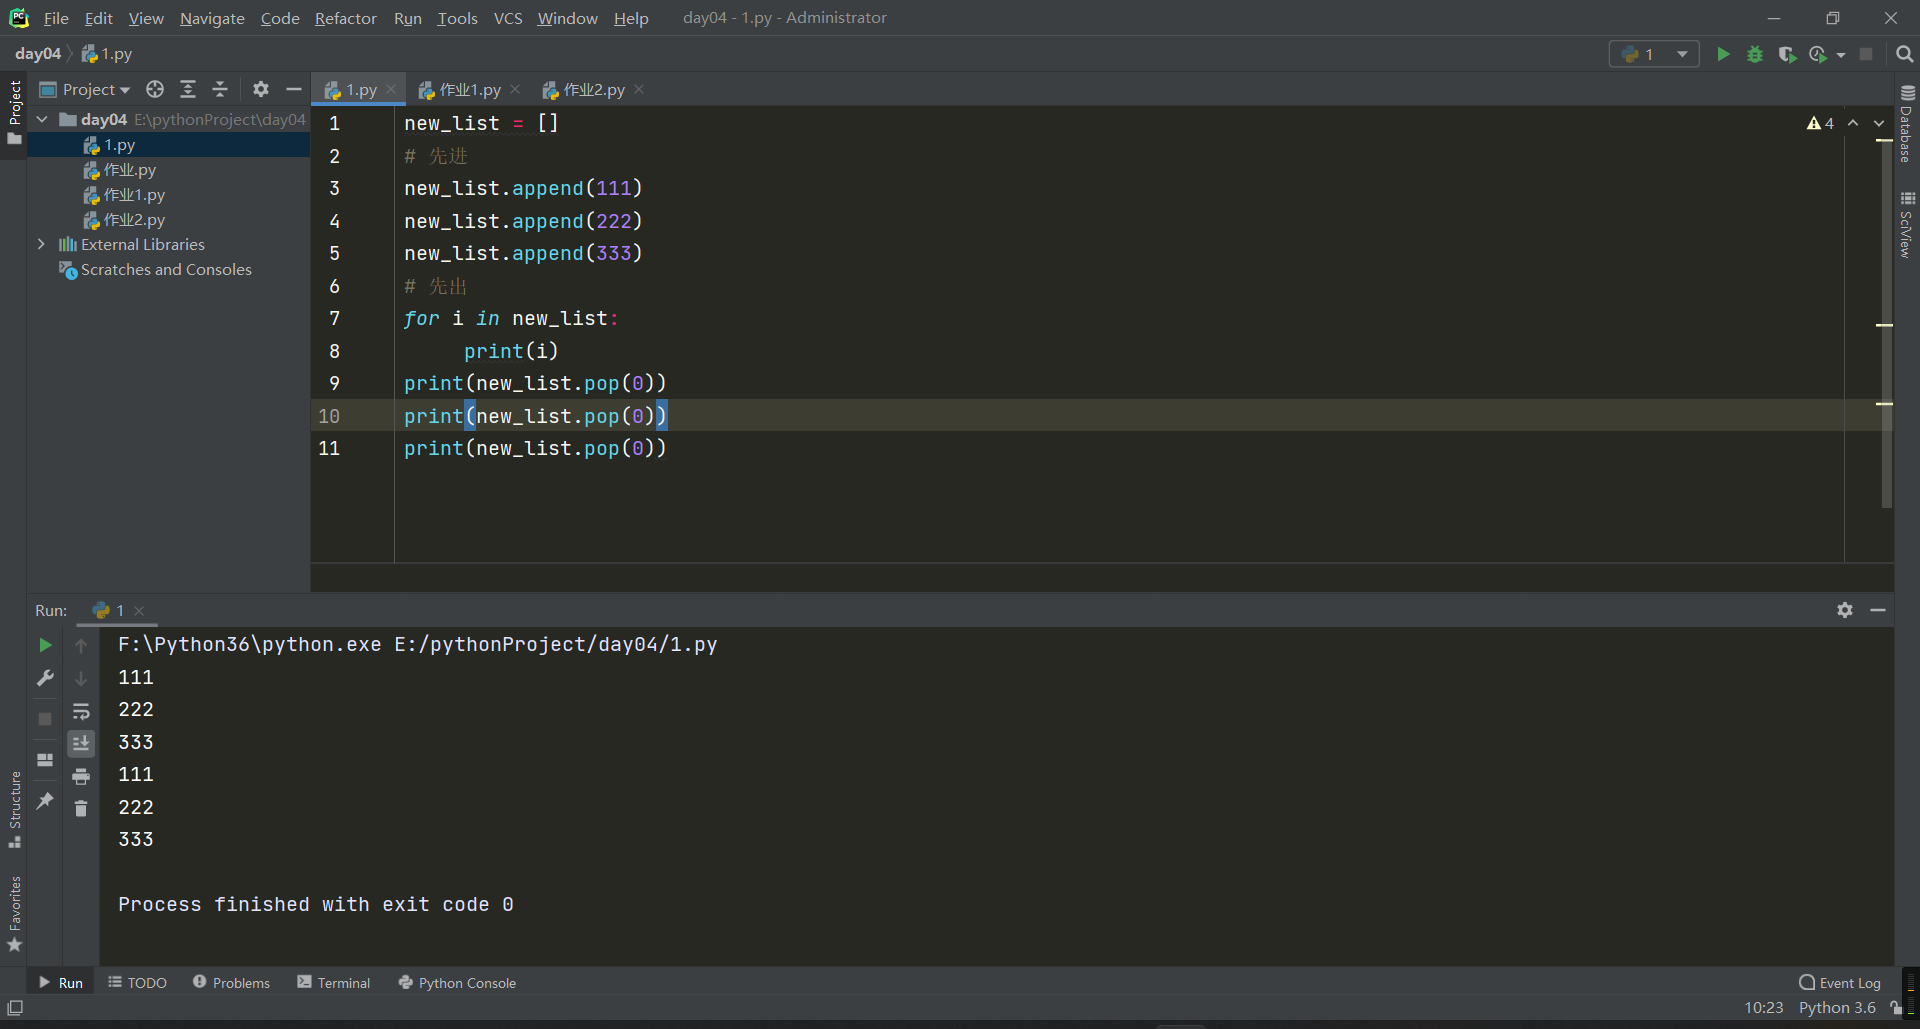Open the Refactor menu

click(x=345, y=18)
